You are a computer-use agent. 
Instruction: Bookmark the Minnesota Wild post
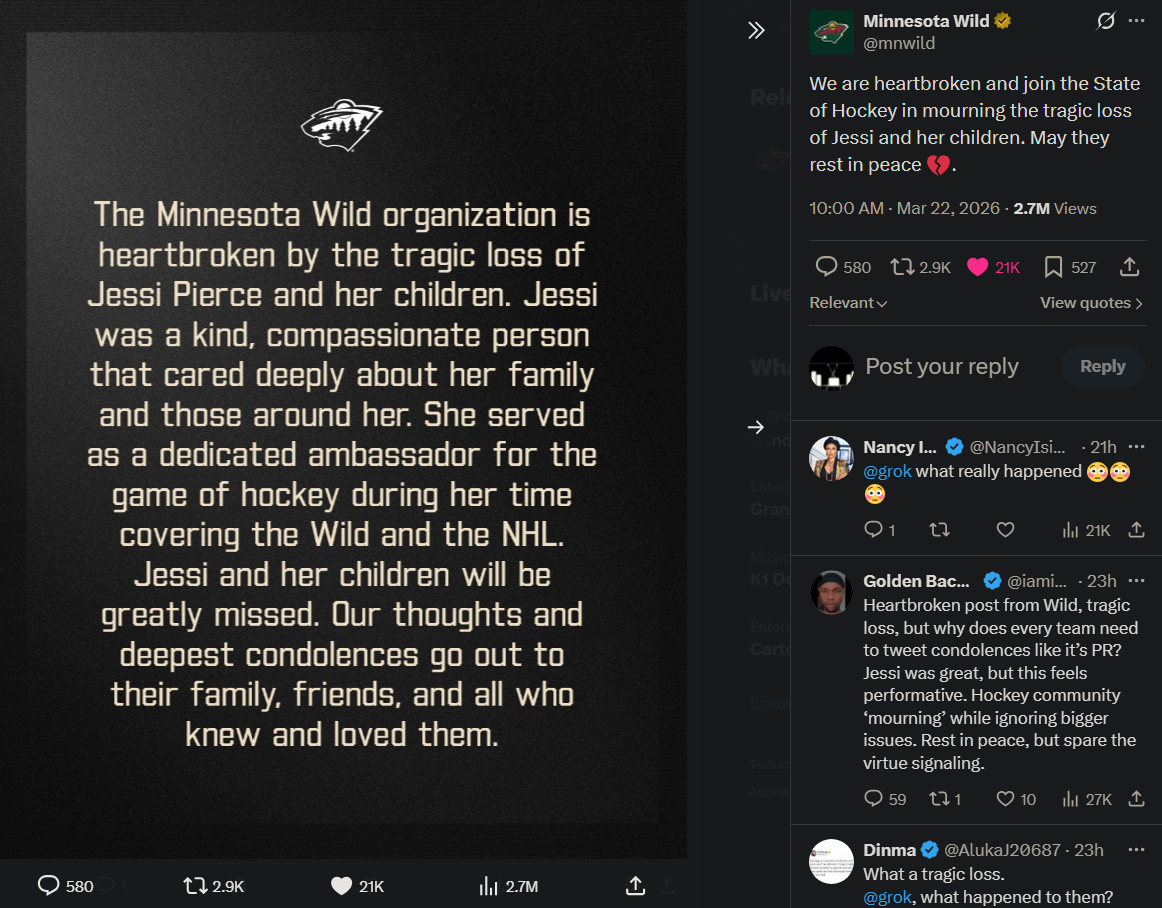click(x=1053, y=267)
